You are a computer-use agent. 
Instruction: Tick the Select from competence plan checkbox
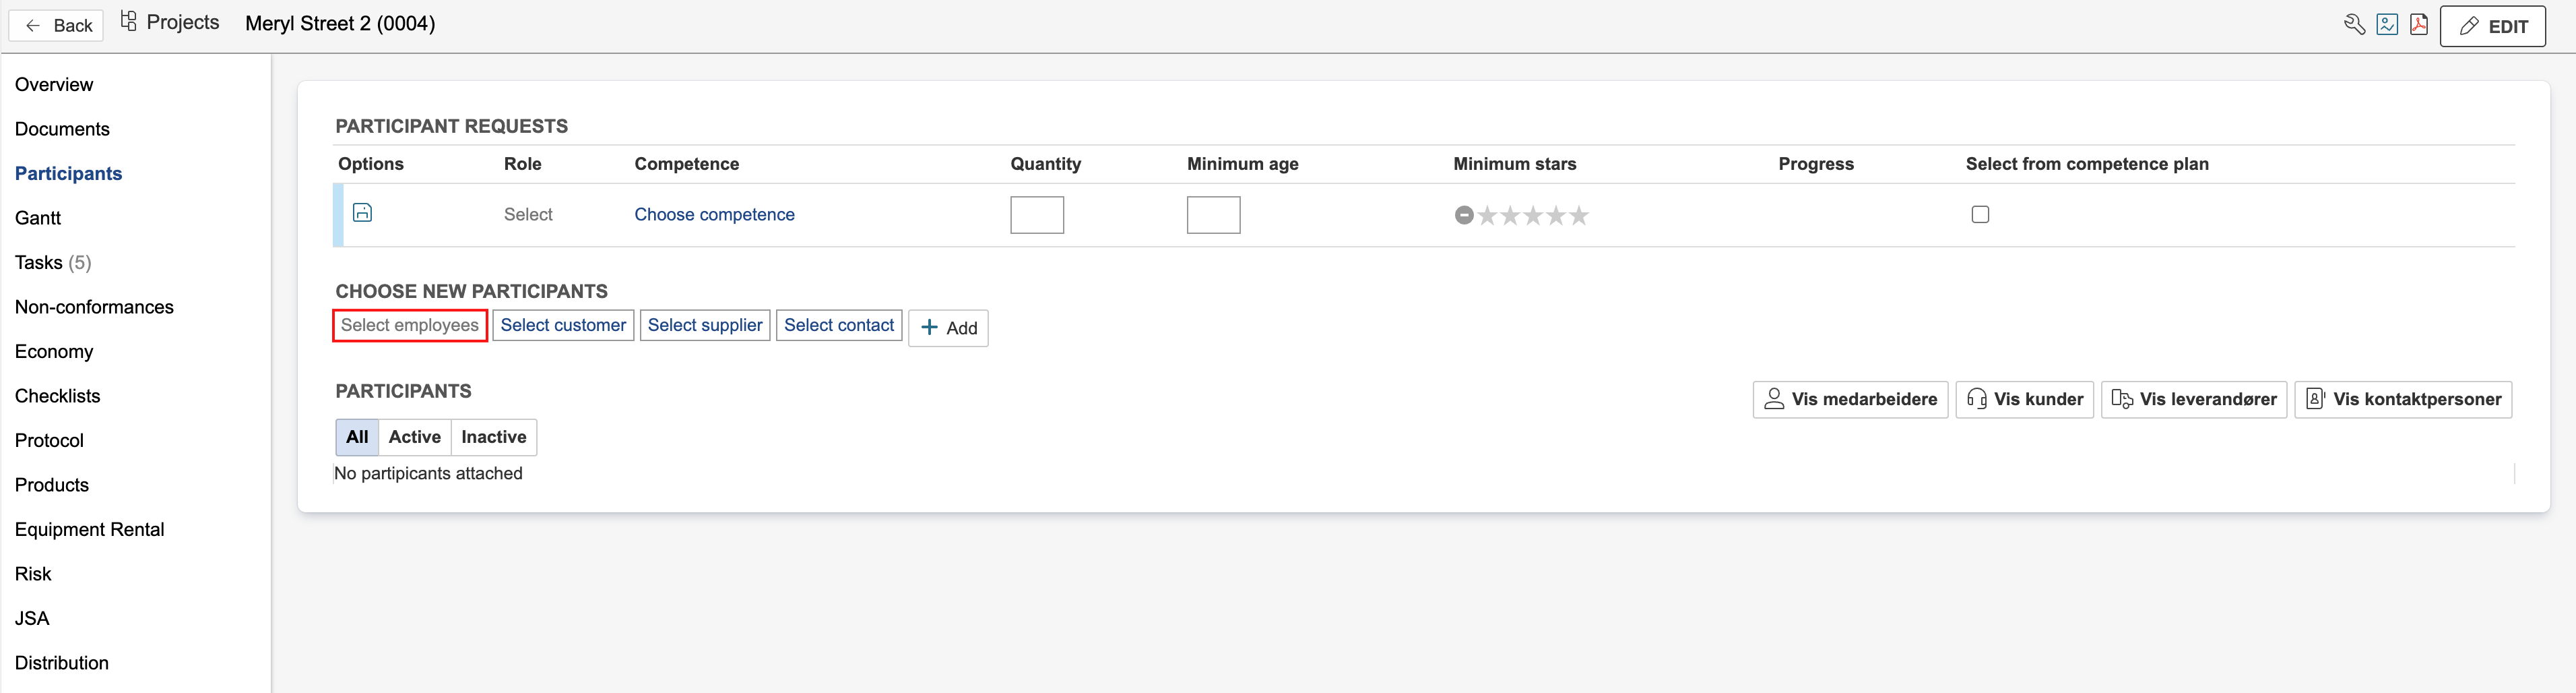(1979, 214)
